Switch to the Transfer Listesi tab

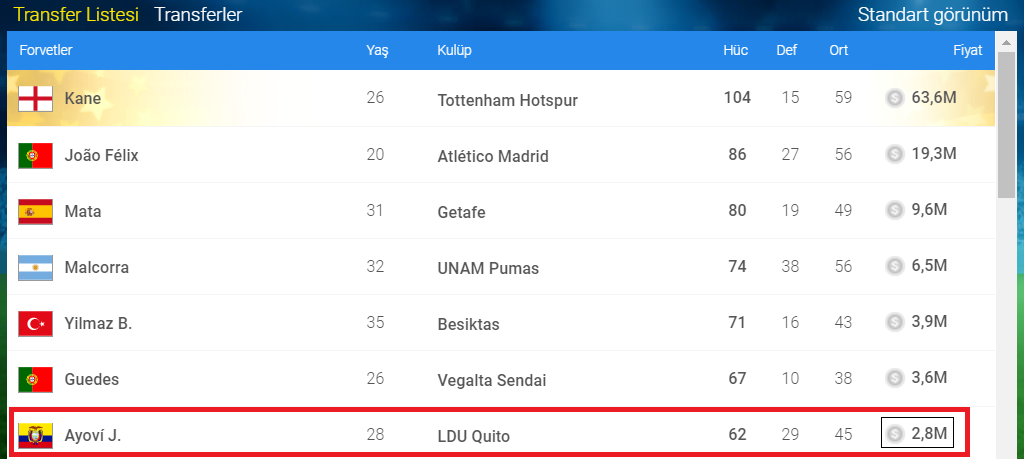tap(76, 15)
